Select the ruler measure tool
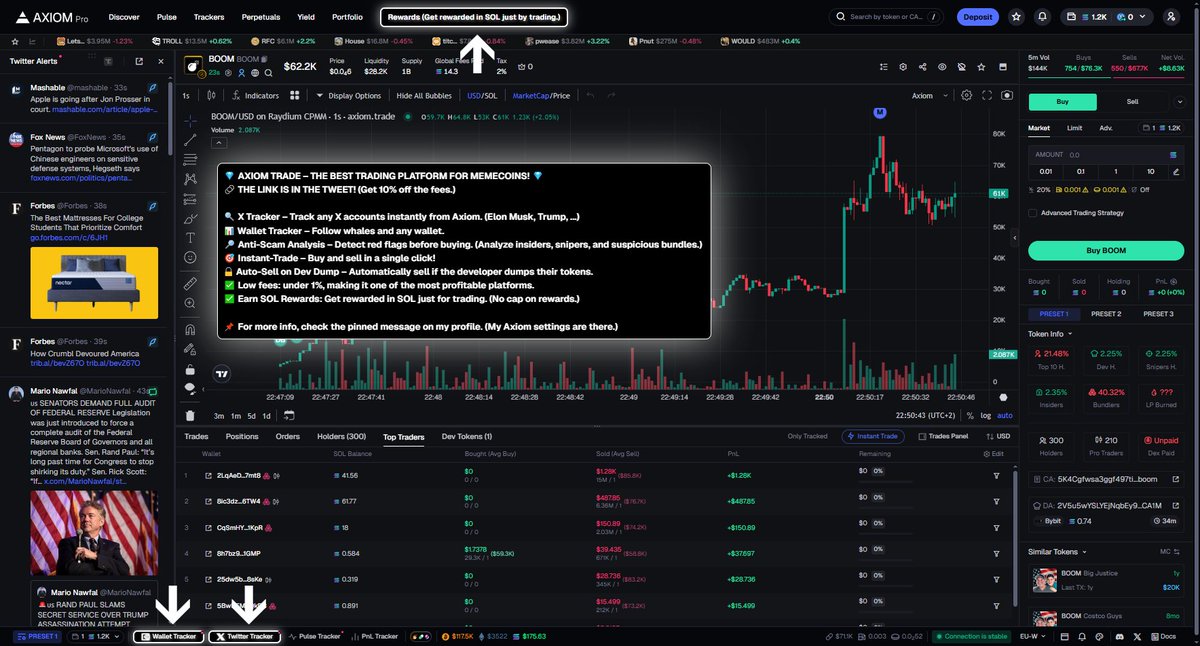 coord(190,285)
